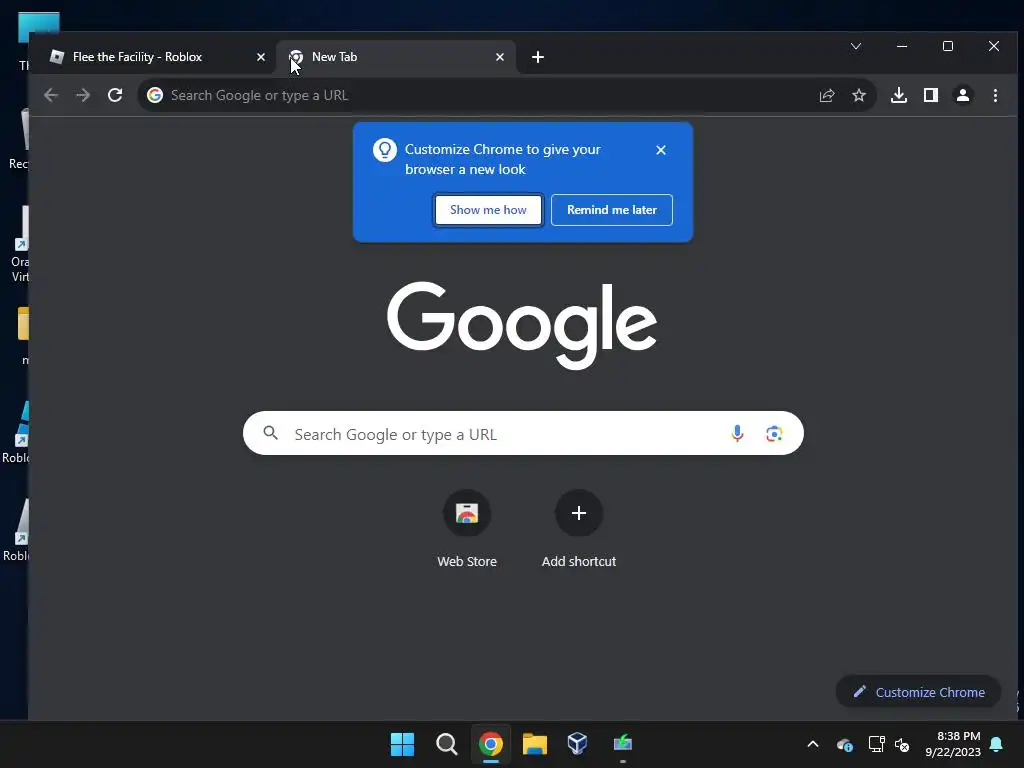Expand the hidden system tray icons
1024x768 pixels.
coord(813,744)
